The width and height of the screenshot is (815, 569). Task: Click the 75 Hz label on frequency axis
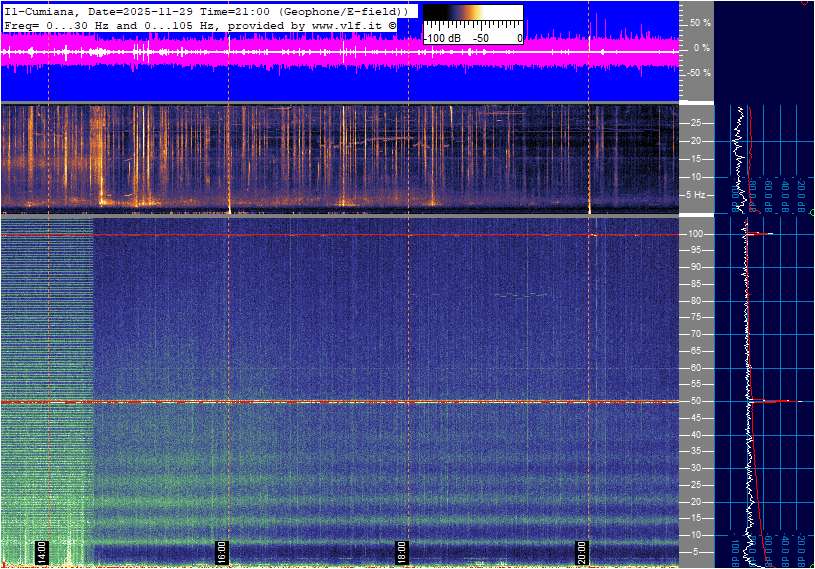pyautogui.click(x=696, y=317)
